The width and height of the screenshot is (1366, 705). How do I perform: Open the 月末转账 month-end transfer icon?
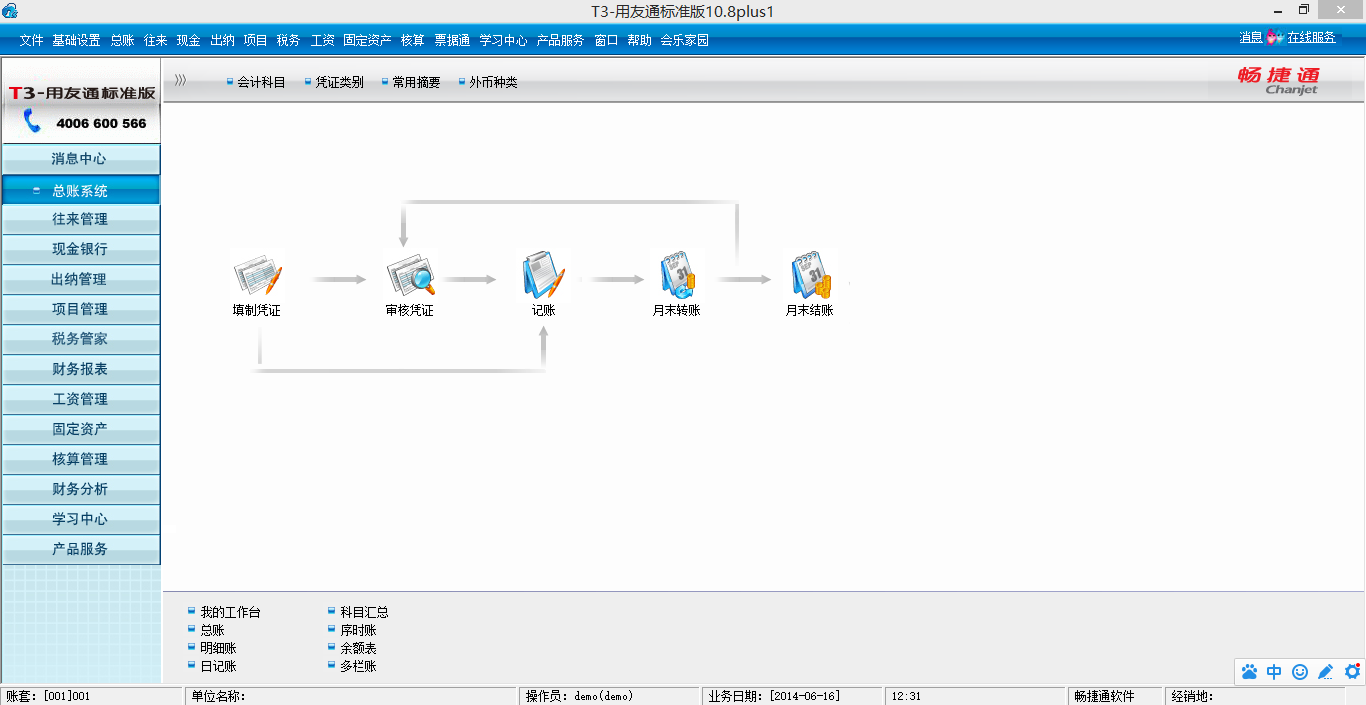click(677, 275)
